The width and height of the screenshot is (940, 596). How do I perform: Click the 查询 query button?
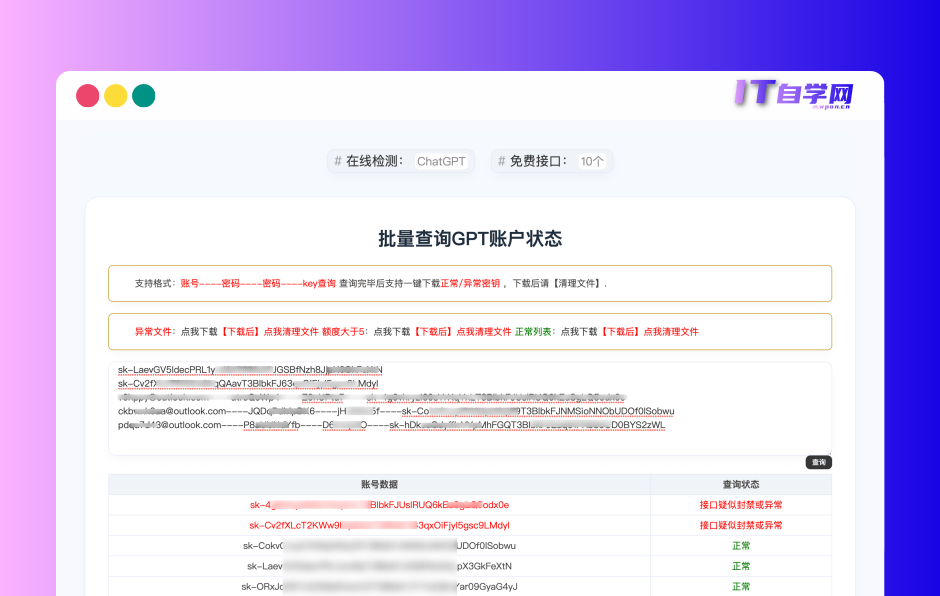click(x=818, y=462)
